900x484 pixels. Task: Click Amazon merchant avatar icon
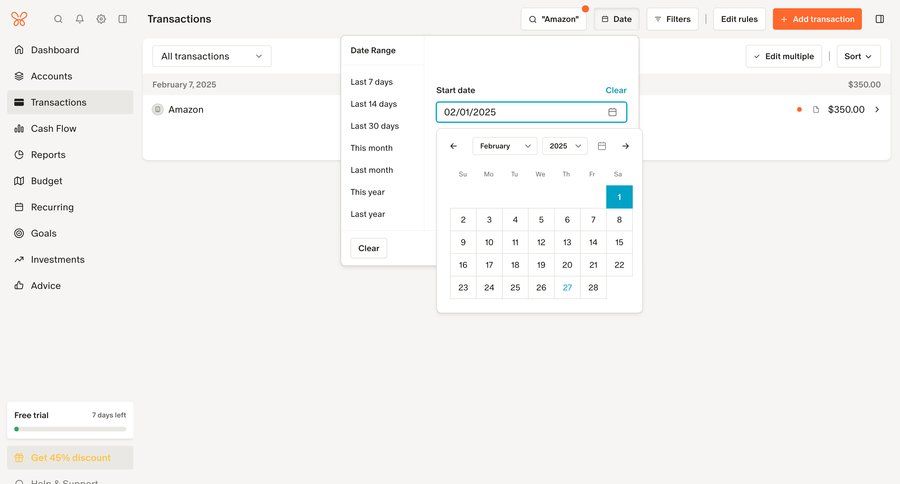(x=158, y=109)
